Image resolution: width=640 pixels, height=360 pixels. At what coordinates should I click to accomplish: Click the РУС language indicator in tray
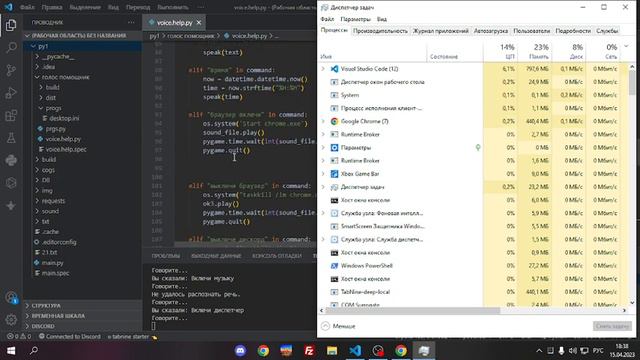[598, 351]
